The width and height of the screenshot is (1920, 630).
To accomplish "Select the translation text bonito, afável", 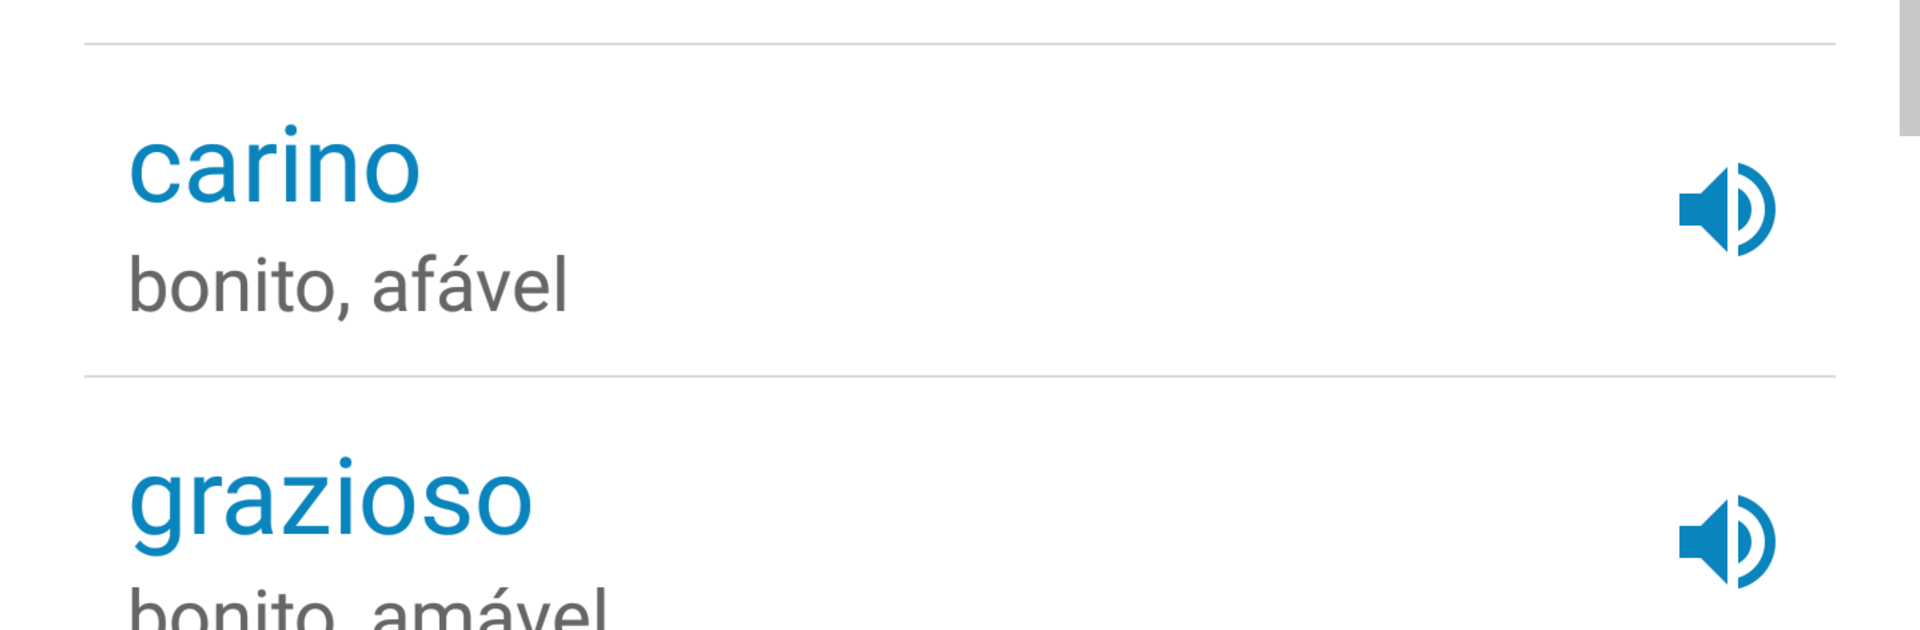I will 348,286.
